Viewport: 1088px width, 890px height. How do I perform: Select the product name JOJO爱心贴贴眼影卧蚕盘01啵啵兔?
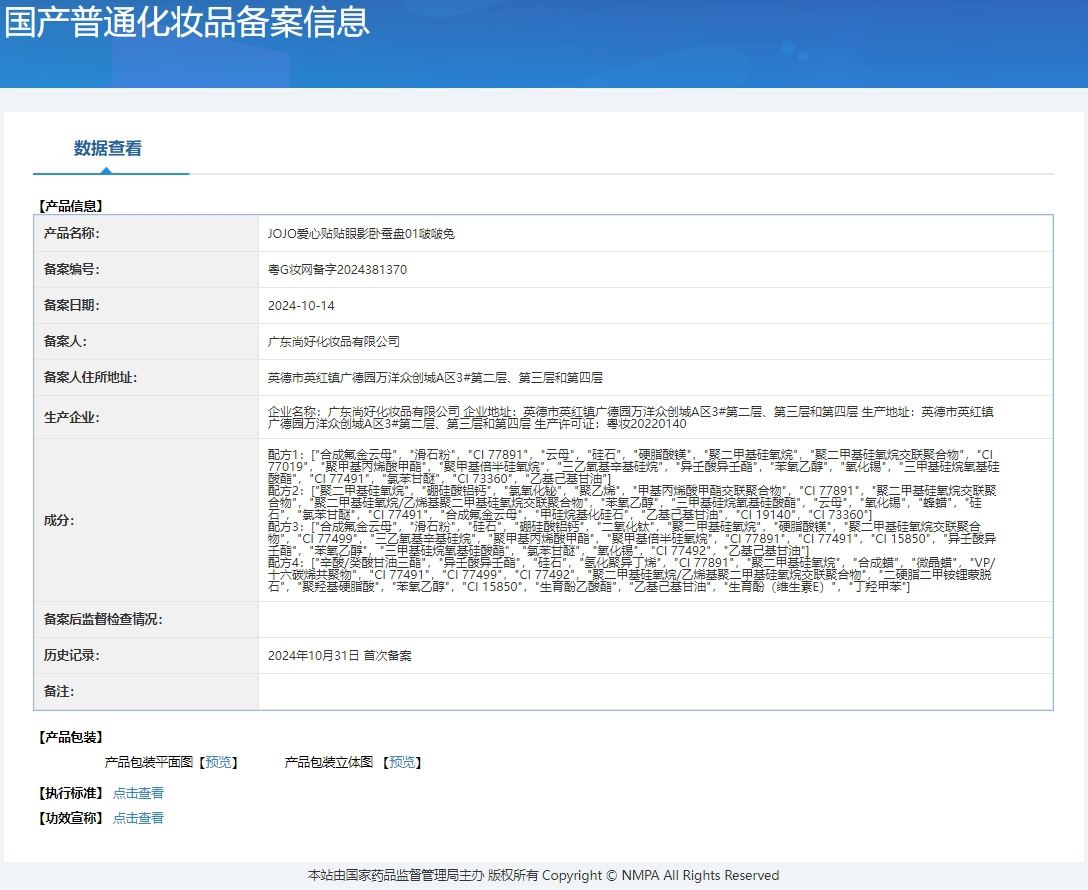coord(362,234)
